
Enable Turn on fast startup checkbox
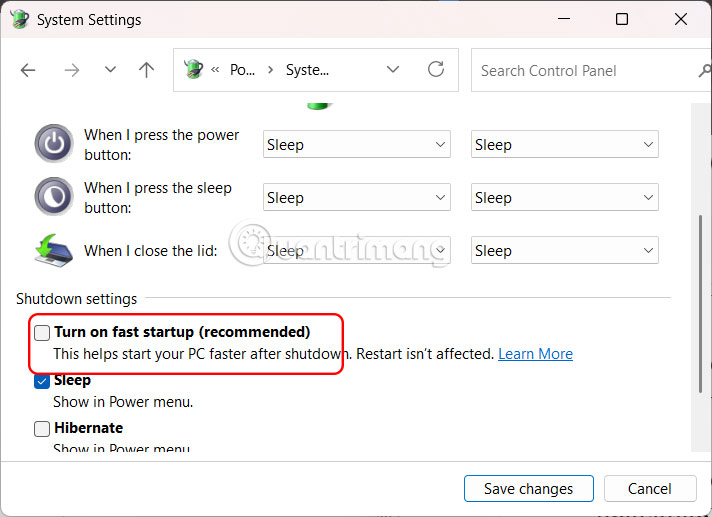coord(42,332)
